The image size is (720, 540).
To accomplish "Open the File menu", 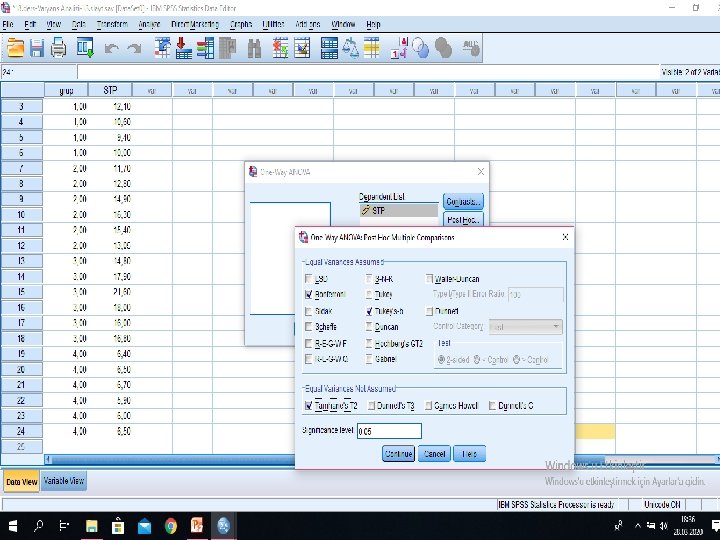I will (8, 24).
